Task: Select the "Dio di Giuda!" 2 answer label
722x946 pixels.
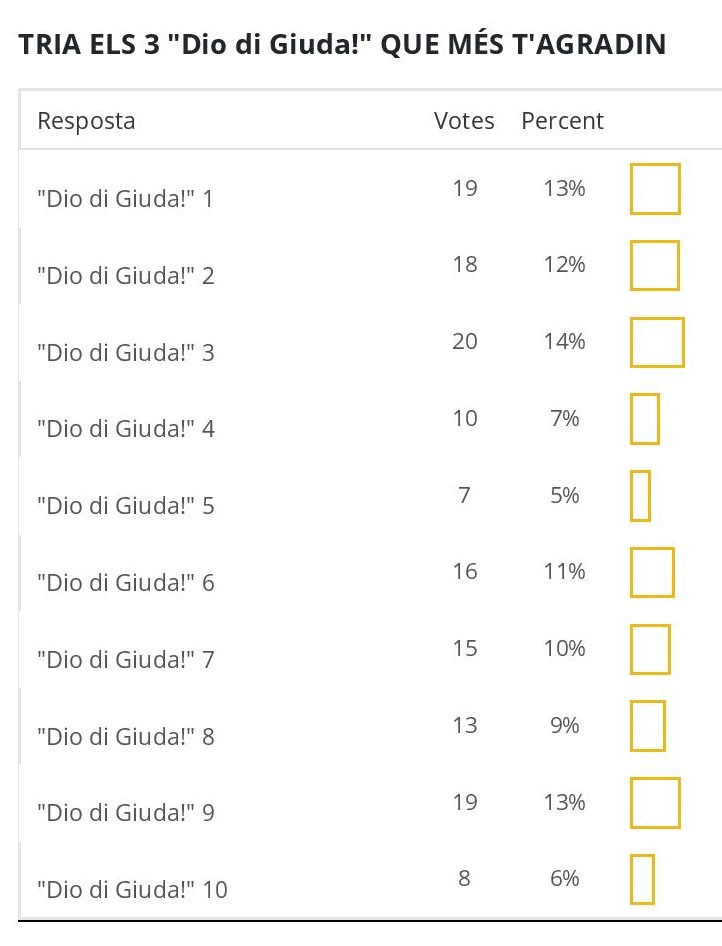Action: 125,276
